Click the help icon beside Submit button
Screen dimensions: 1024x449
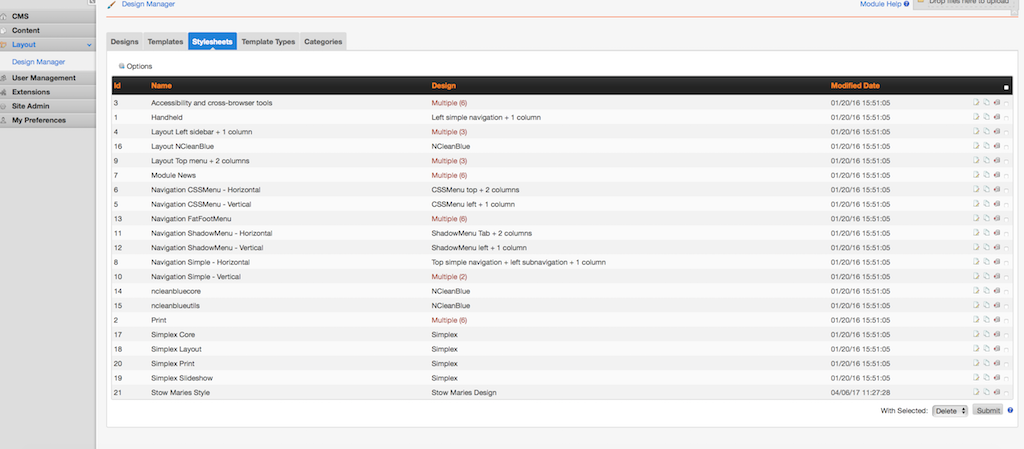click(1010, 410)
